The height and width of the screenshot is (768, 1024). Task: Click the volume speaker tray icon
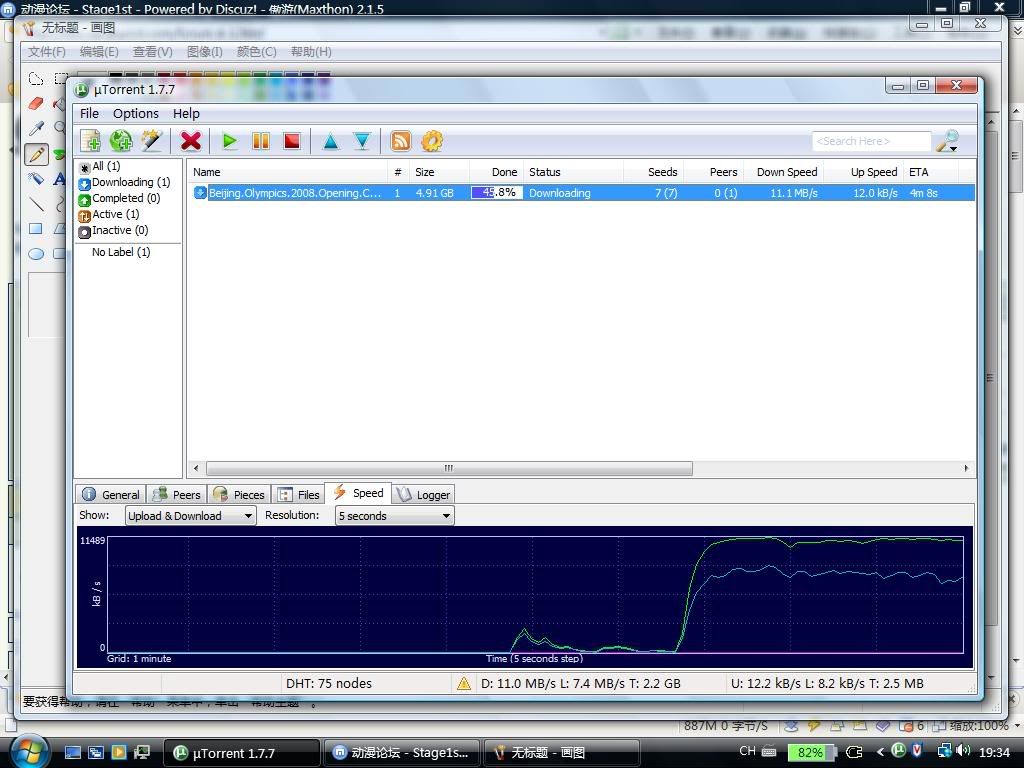tap(963, 751)
